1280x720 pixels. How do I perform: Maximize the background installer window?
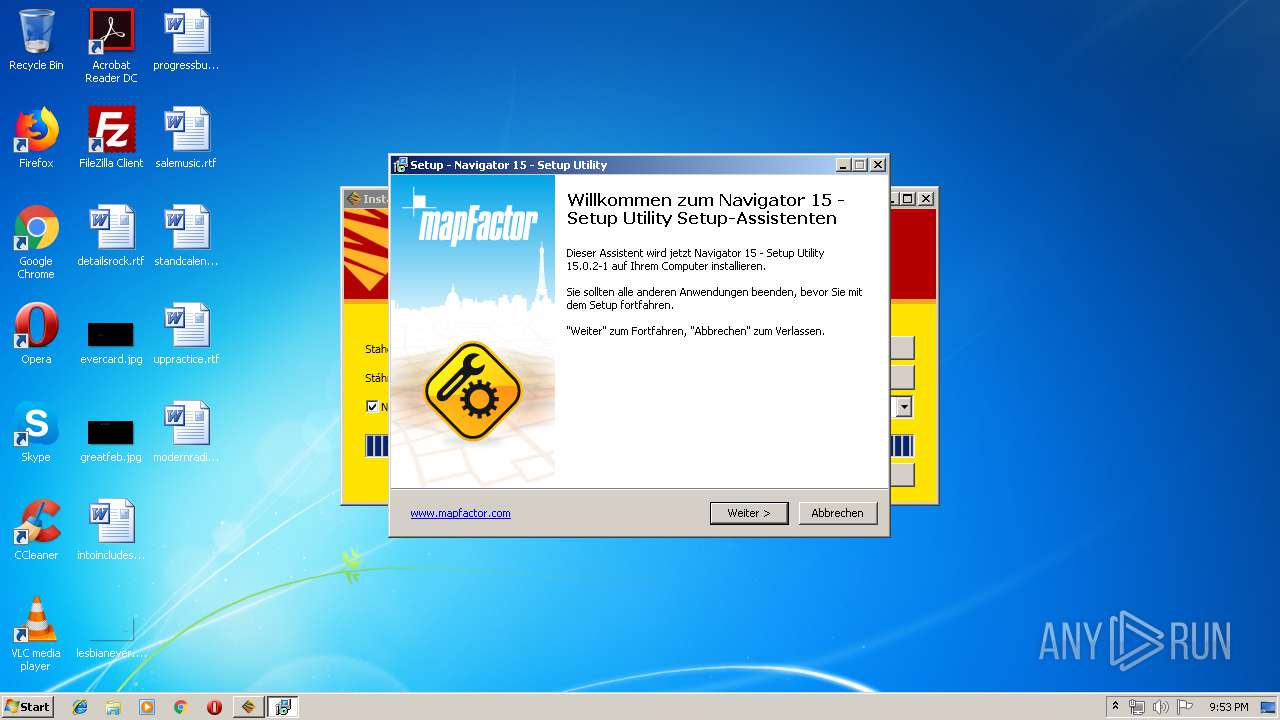(908, 198)
